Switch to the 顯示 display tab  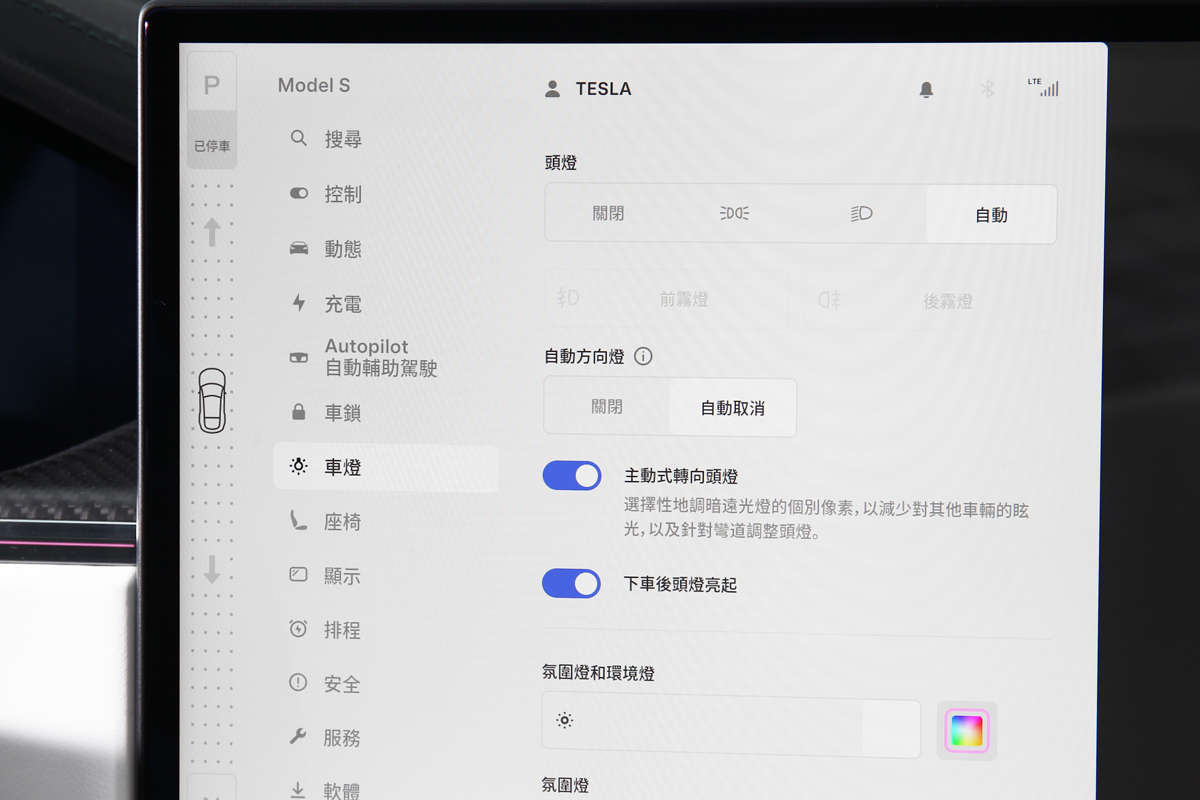[x=343, y=575]
